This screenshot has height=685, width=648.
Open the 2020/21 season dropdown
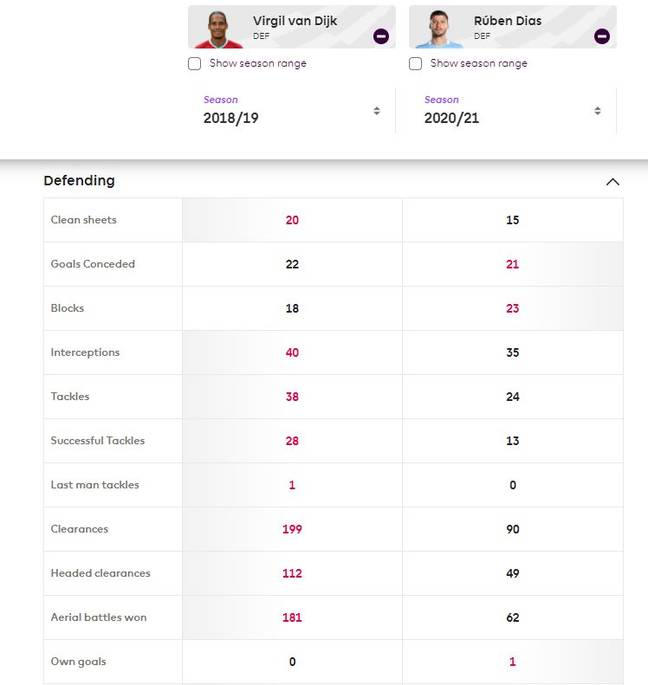coord(513,111)
